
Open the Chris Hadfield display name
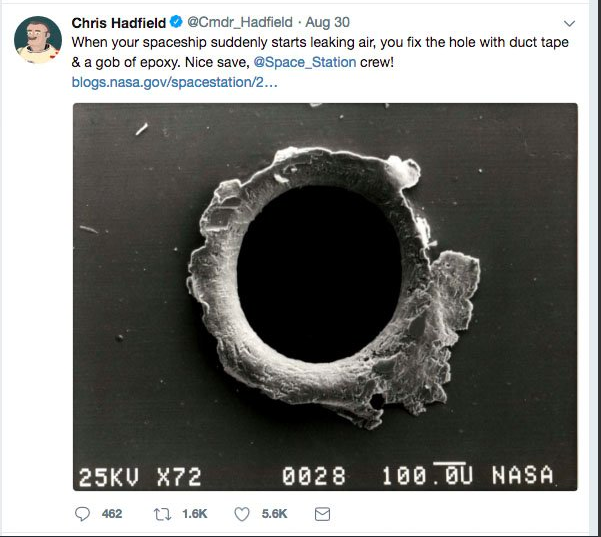tap(119, 23)
